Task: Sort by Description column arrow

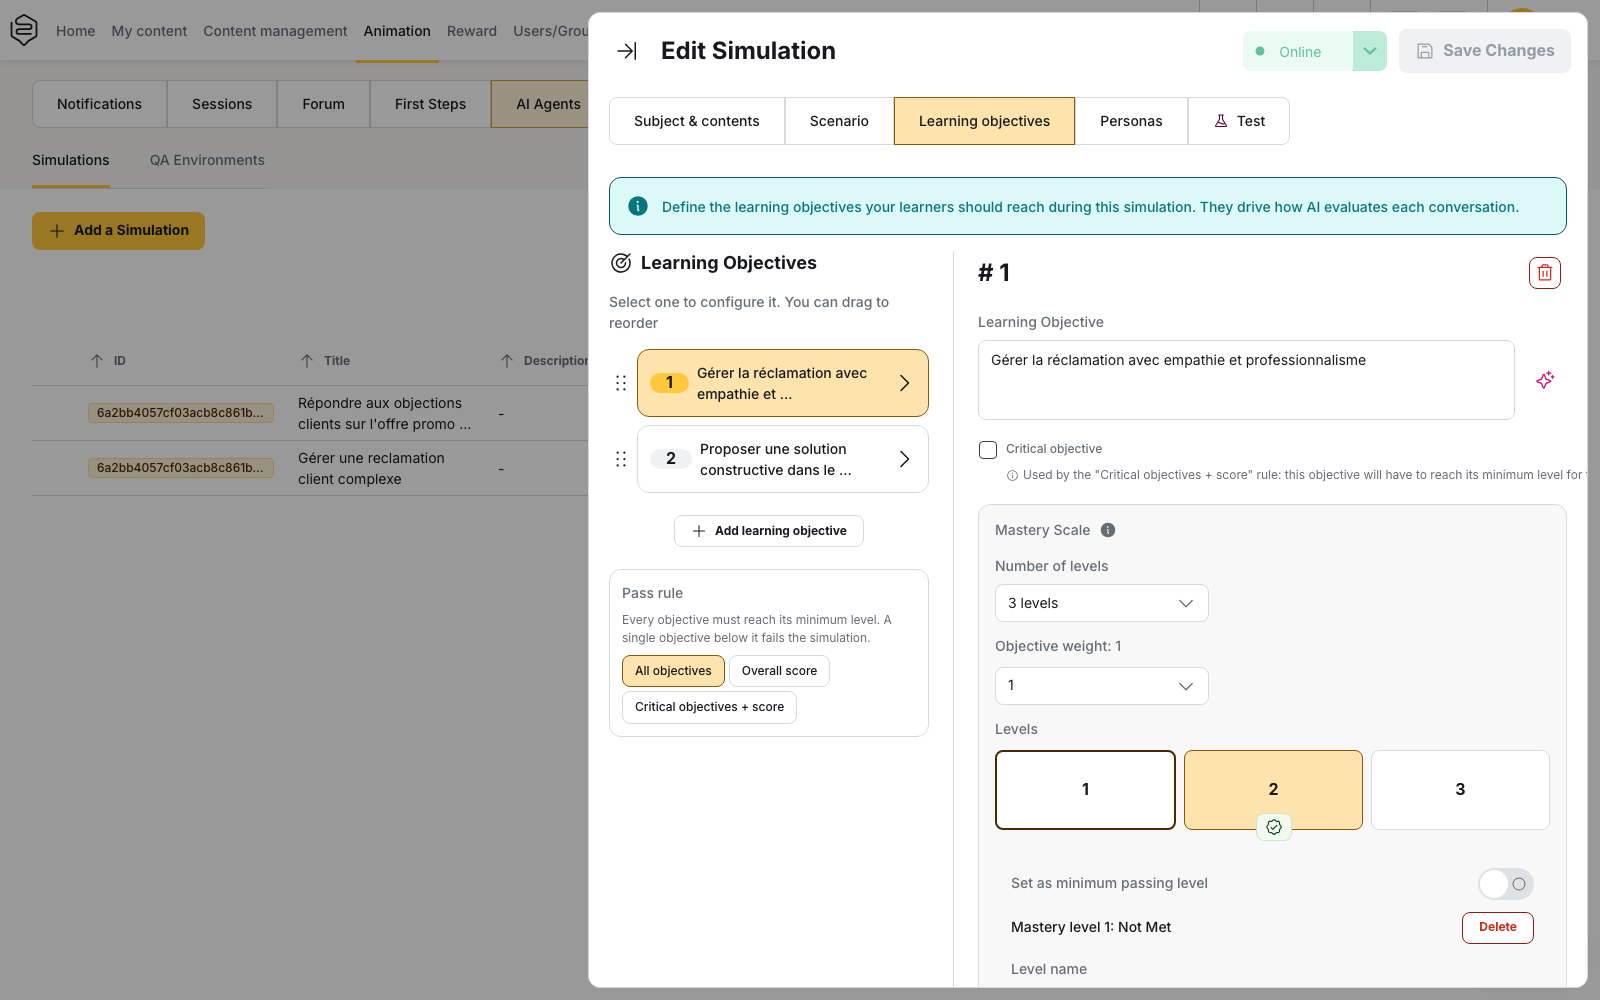Action: coord(507,361)
